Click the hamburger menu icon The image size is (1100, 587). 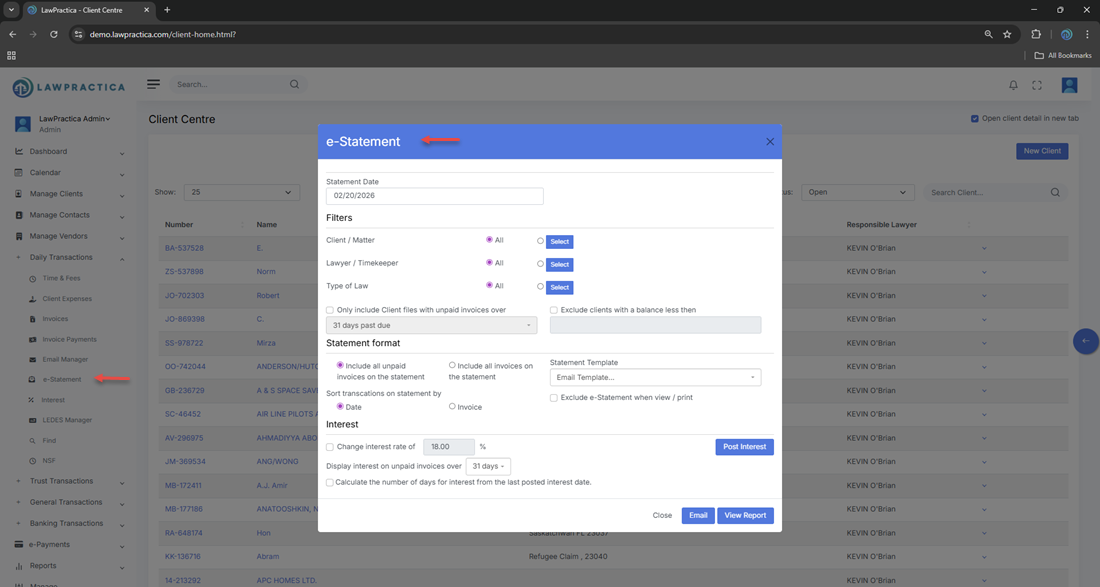(153, 84)
